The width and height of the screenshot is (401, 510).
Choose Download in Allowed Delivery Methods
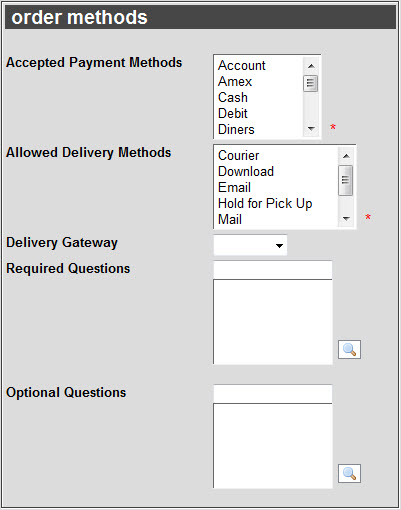click(246, 172)
